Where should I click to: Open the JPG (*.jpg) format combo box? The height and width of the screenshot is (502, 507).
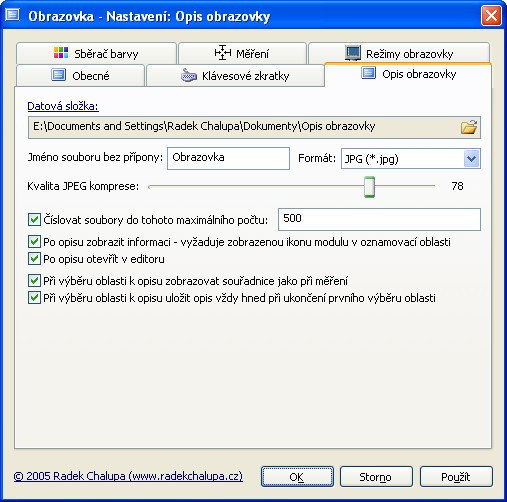tap(411, 159)
